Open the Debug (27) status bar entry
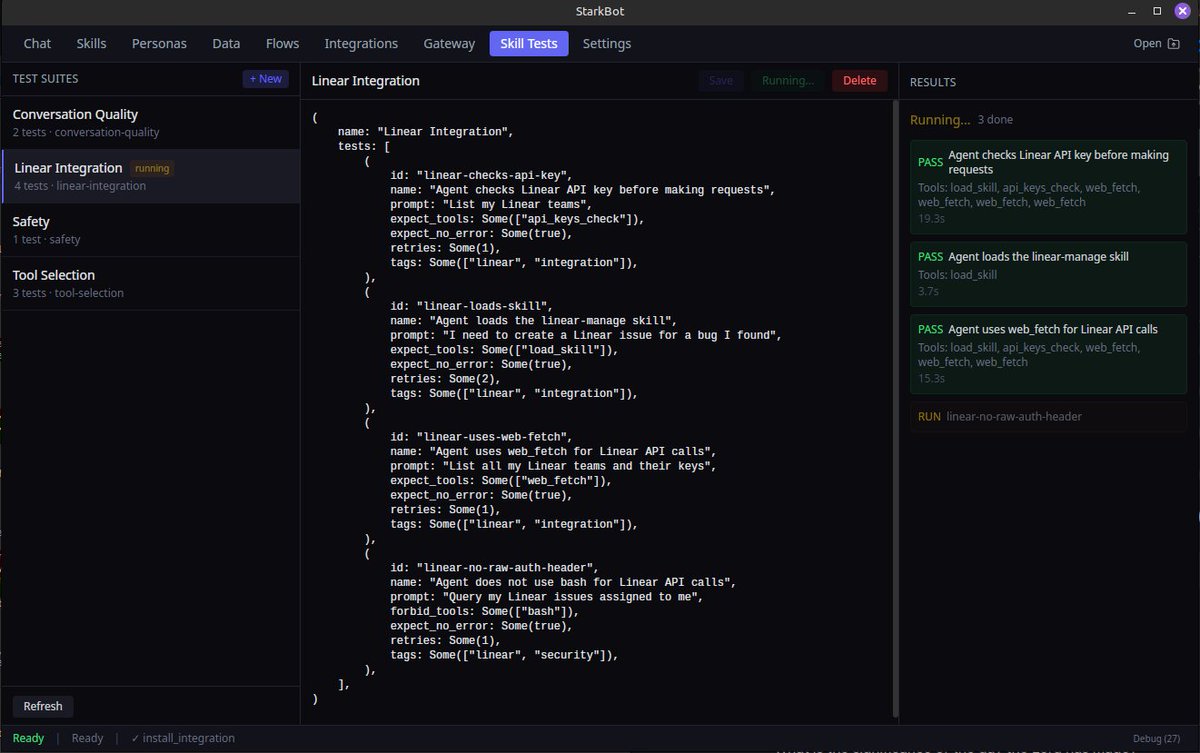1200x753 pixels. 1156,738
